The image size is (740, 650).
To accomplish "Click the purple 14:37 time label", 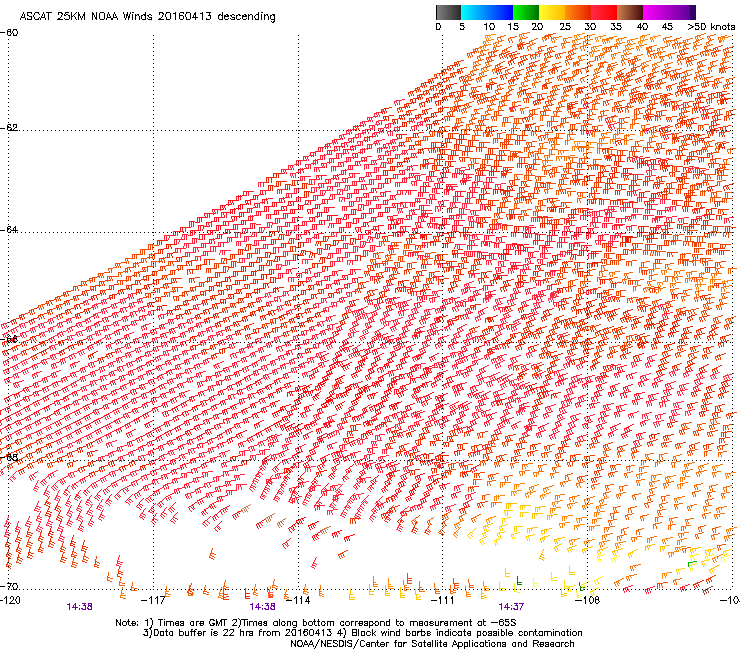I will (511, 607).
